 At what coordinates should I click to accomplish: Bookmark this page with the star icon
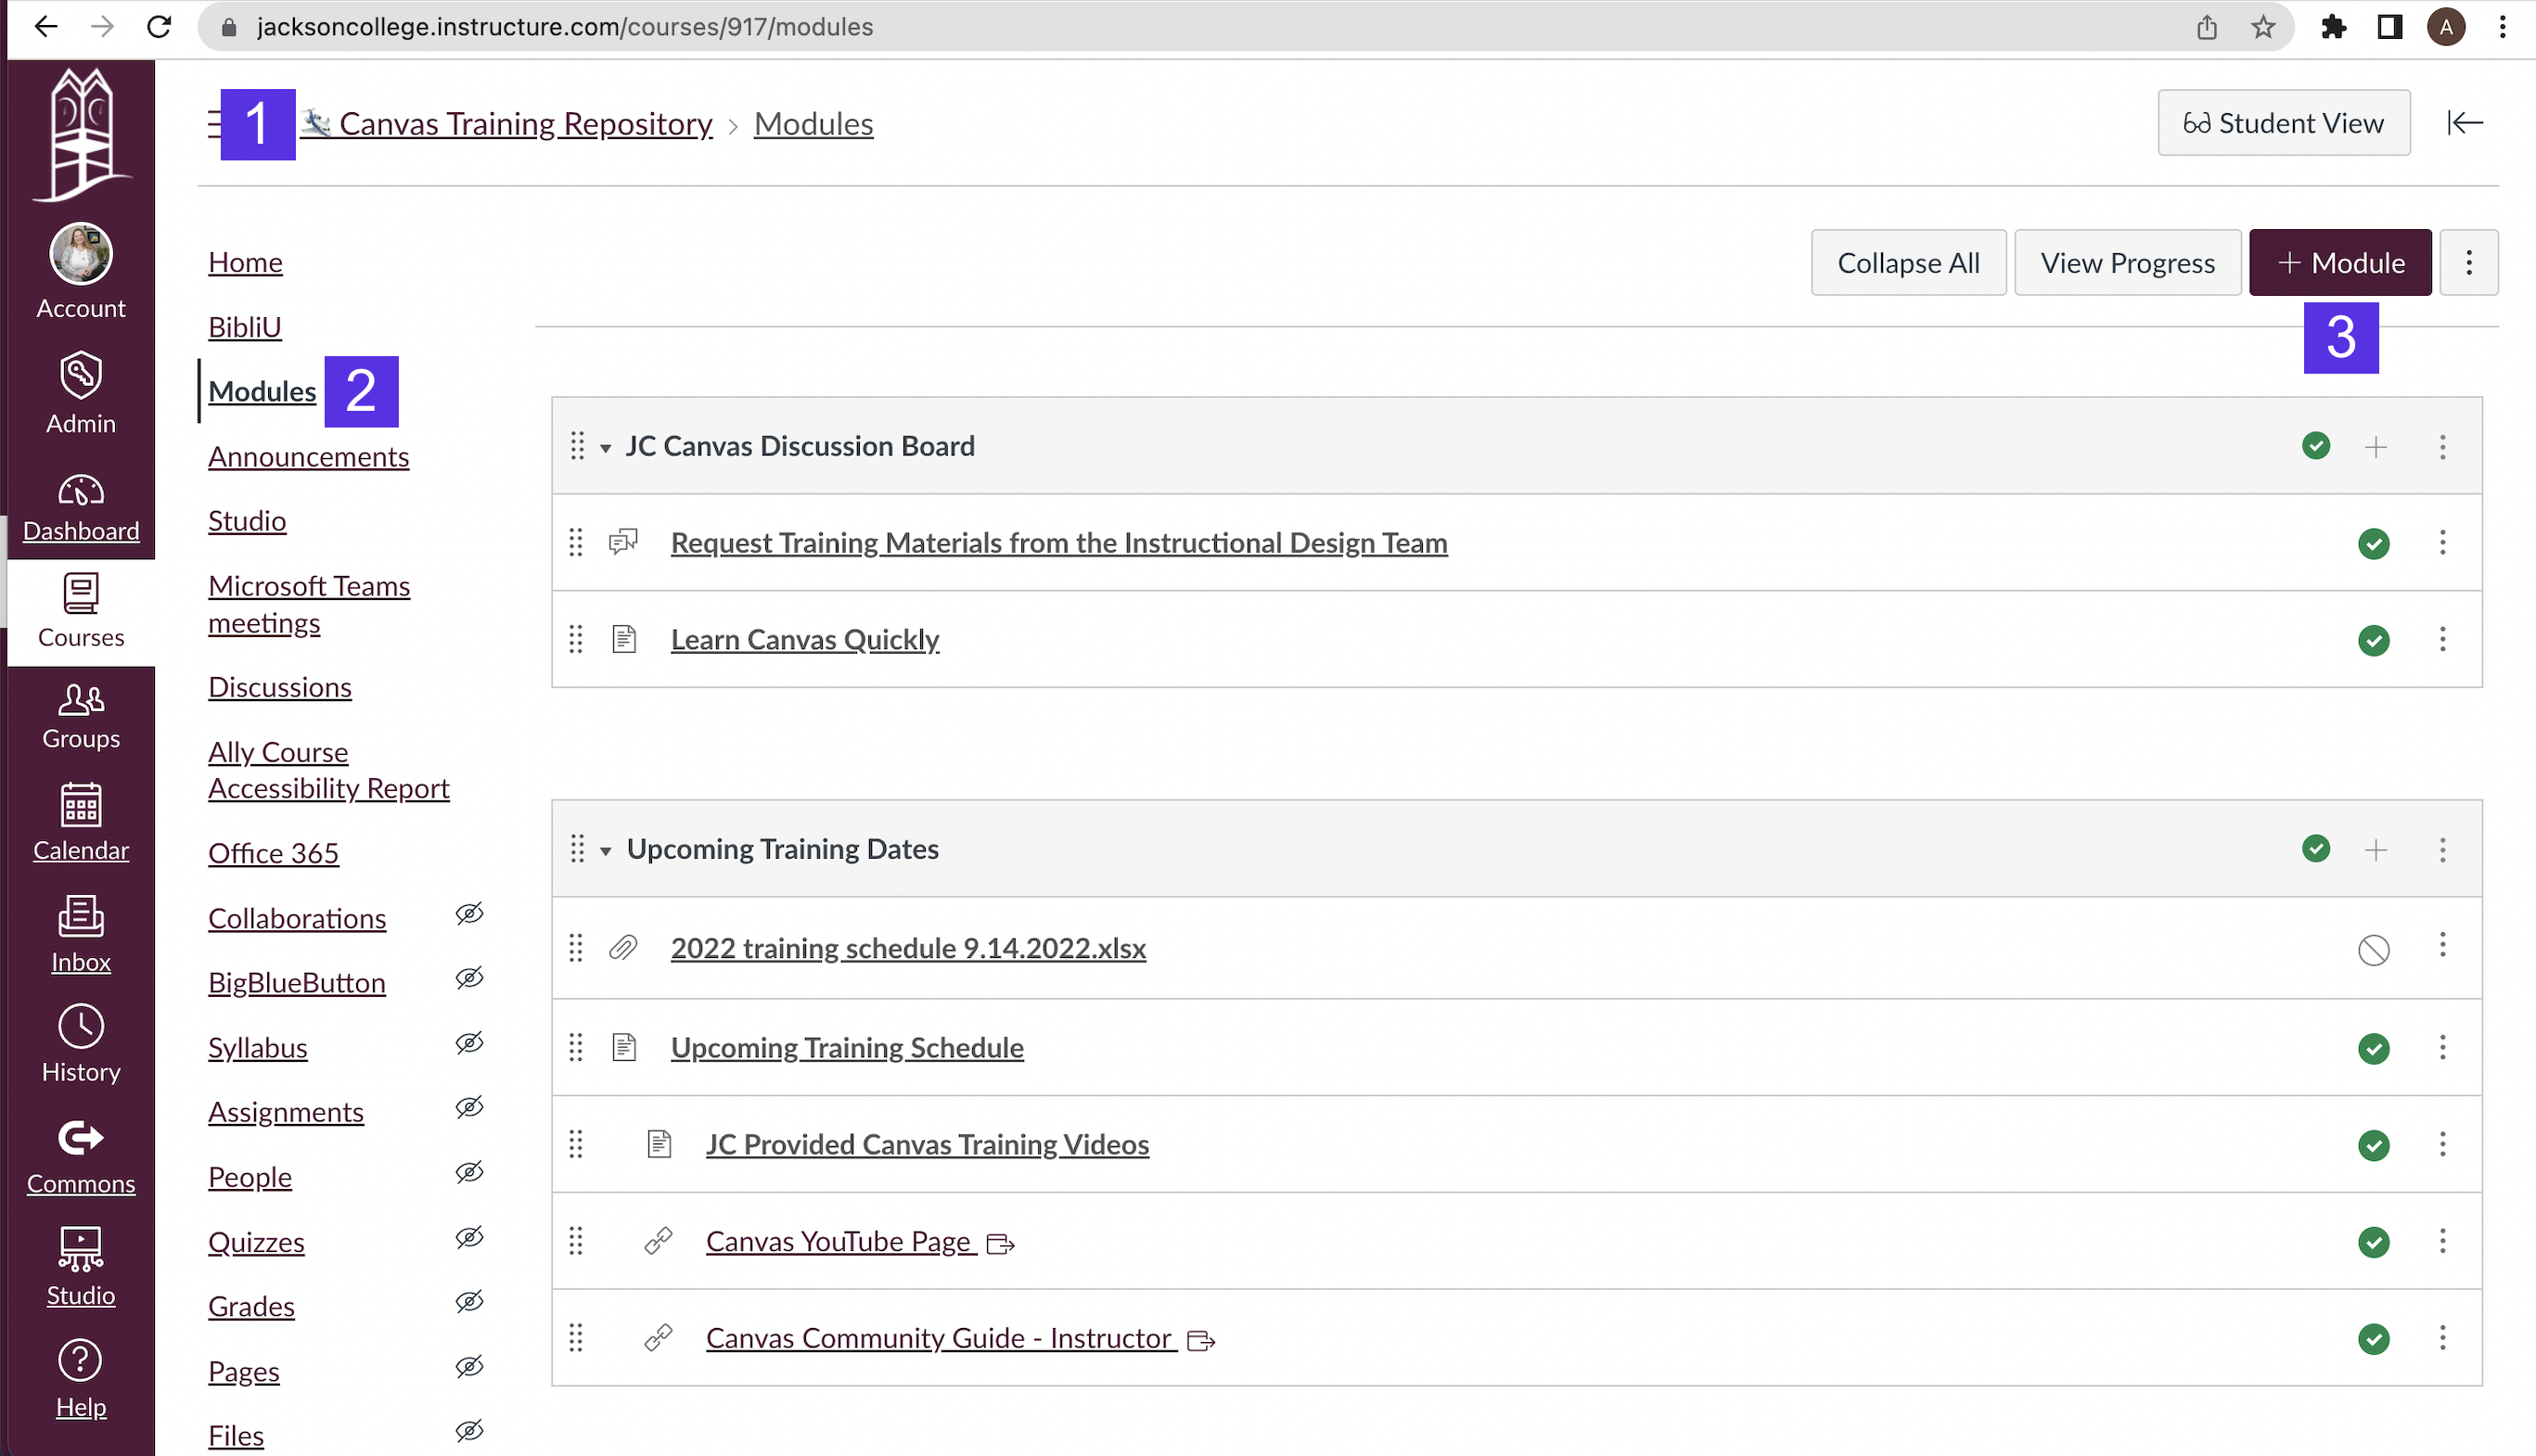(x=2263, y=27)
